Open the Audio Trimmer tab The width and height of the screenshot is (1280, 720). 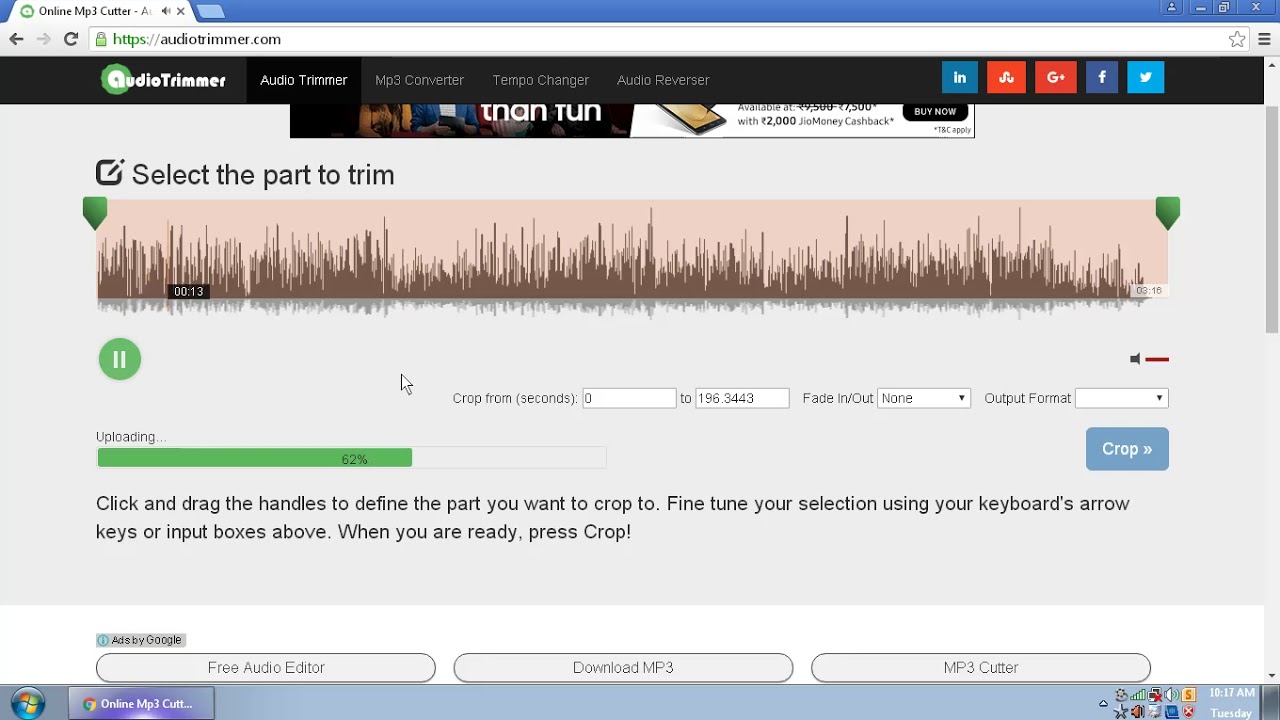pos(304,80)
